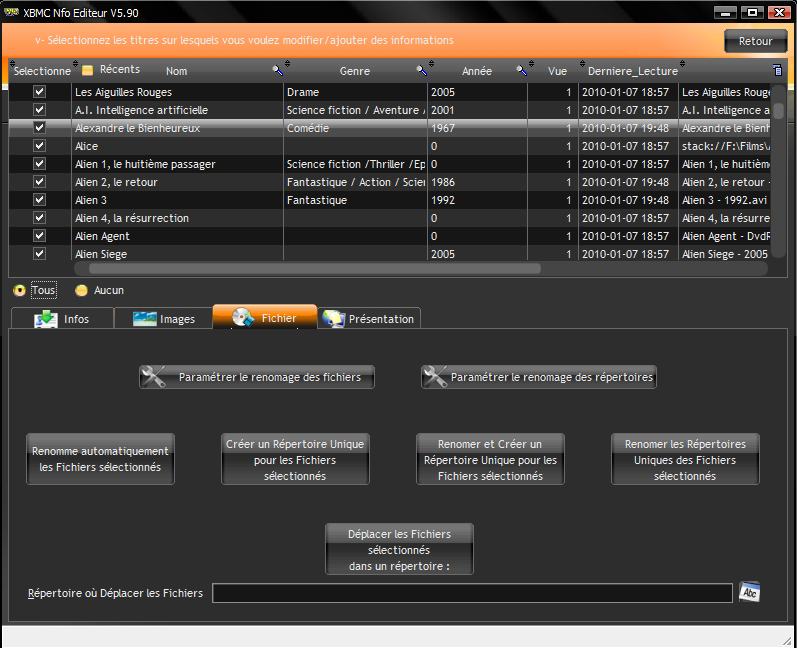797x648 pixels.
Task: Click the horizontal scrollbar under the film list
Action: click(315, 268)
